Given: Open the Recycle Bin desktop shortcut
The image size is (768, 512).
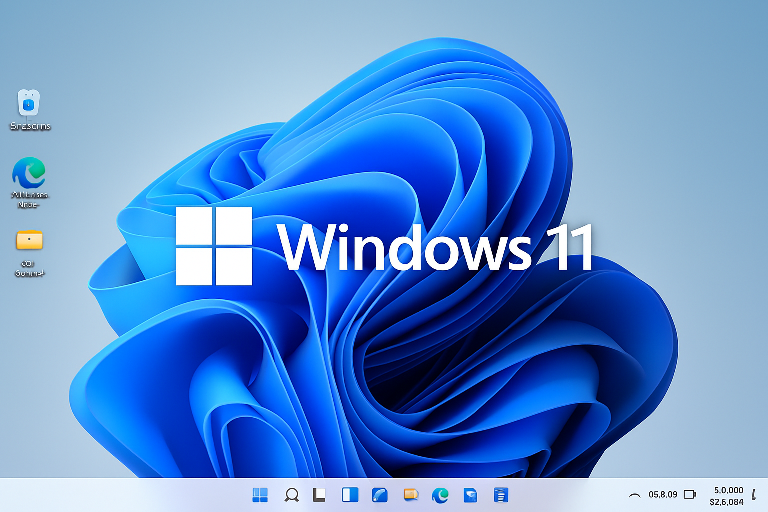Looking at the screenshot, I should tap(29, 110).
